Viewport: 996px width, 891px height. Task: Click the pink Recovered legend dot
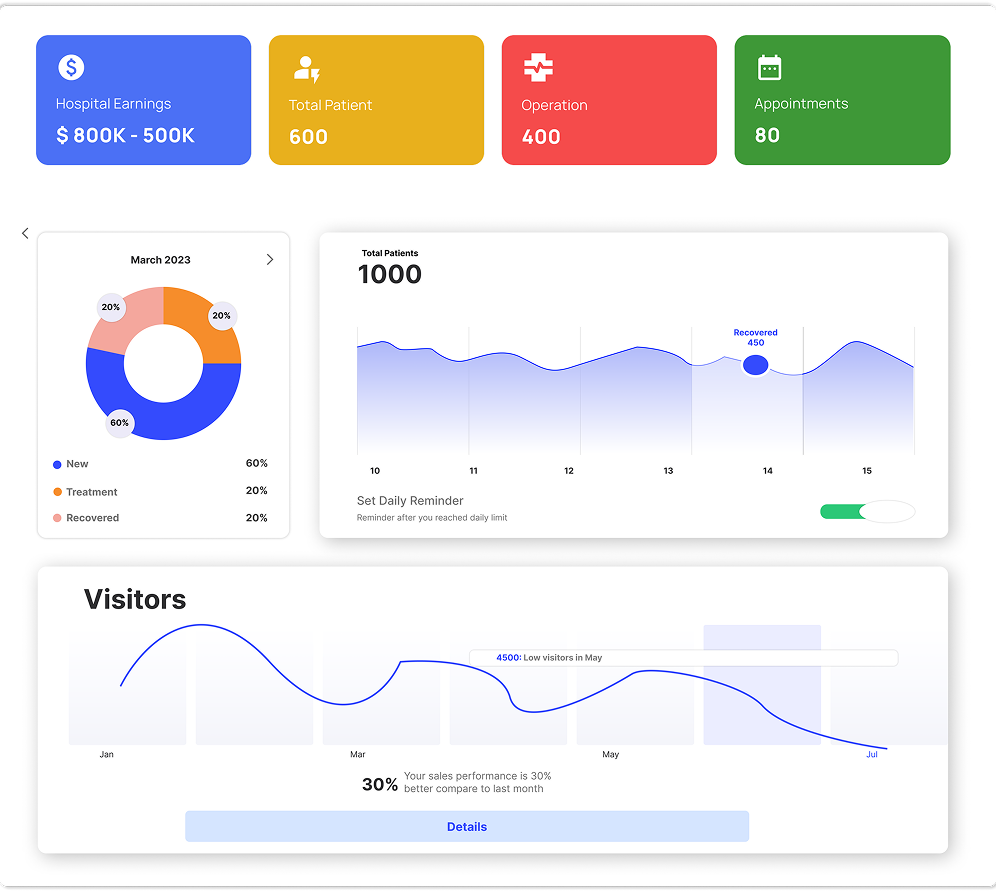coord(57,518)
